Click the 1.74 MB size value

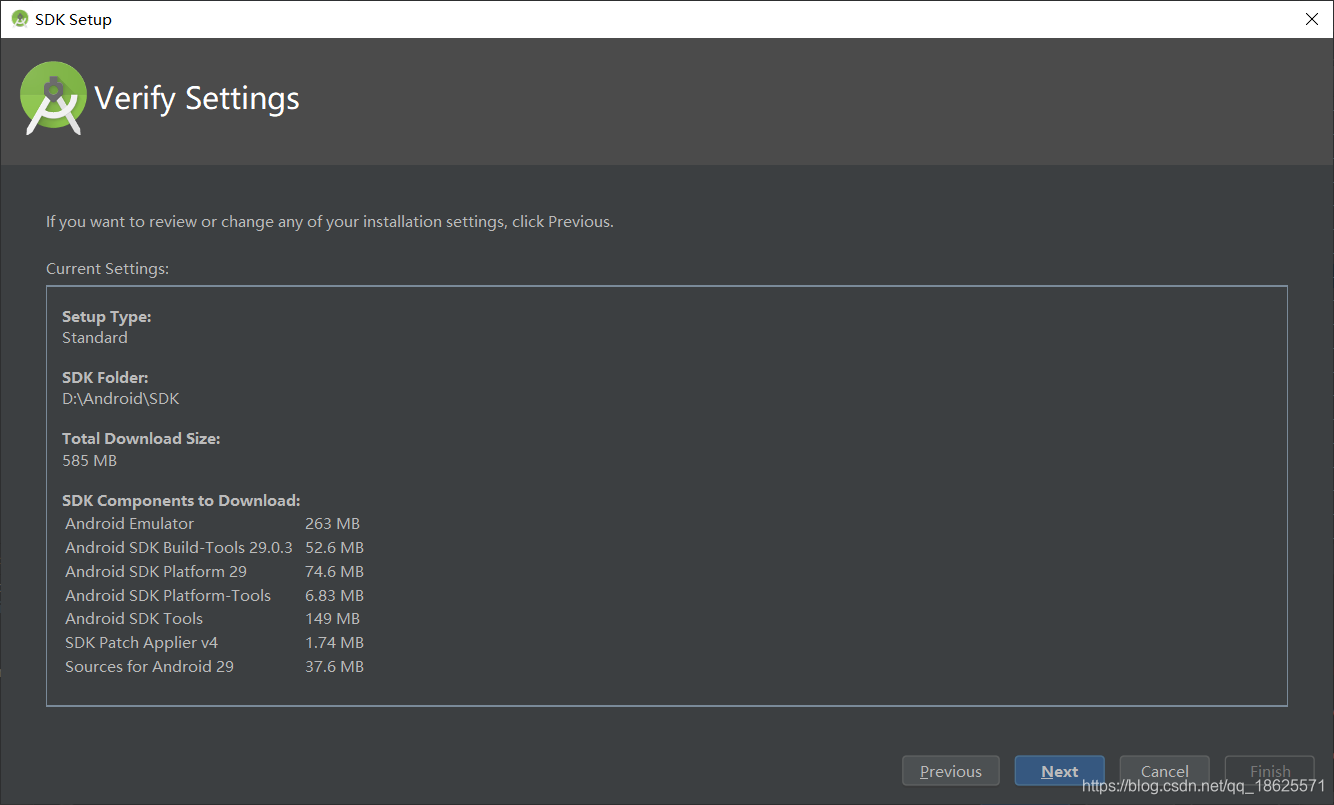click(x=334, y=643)
